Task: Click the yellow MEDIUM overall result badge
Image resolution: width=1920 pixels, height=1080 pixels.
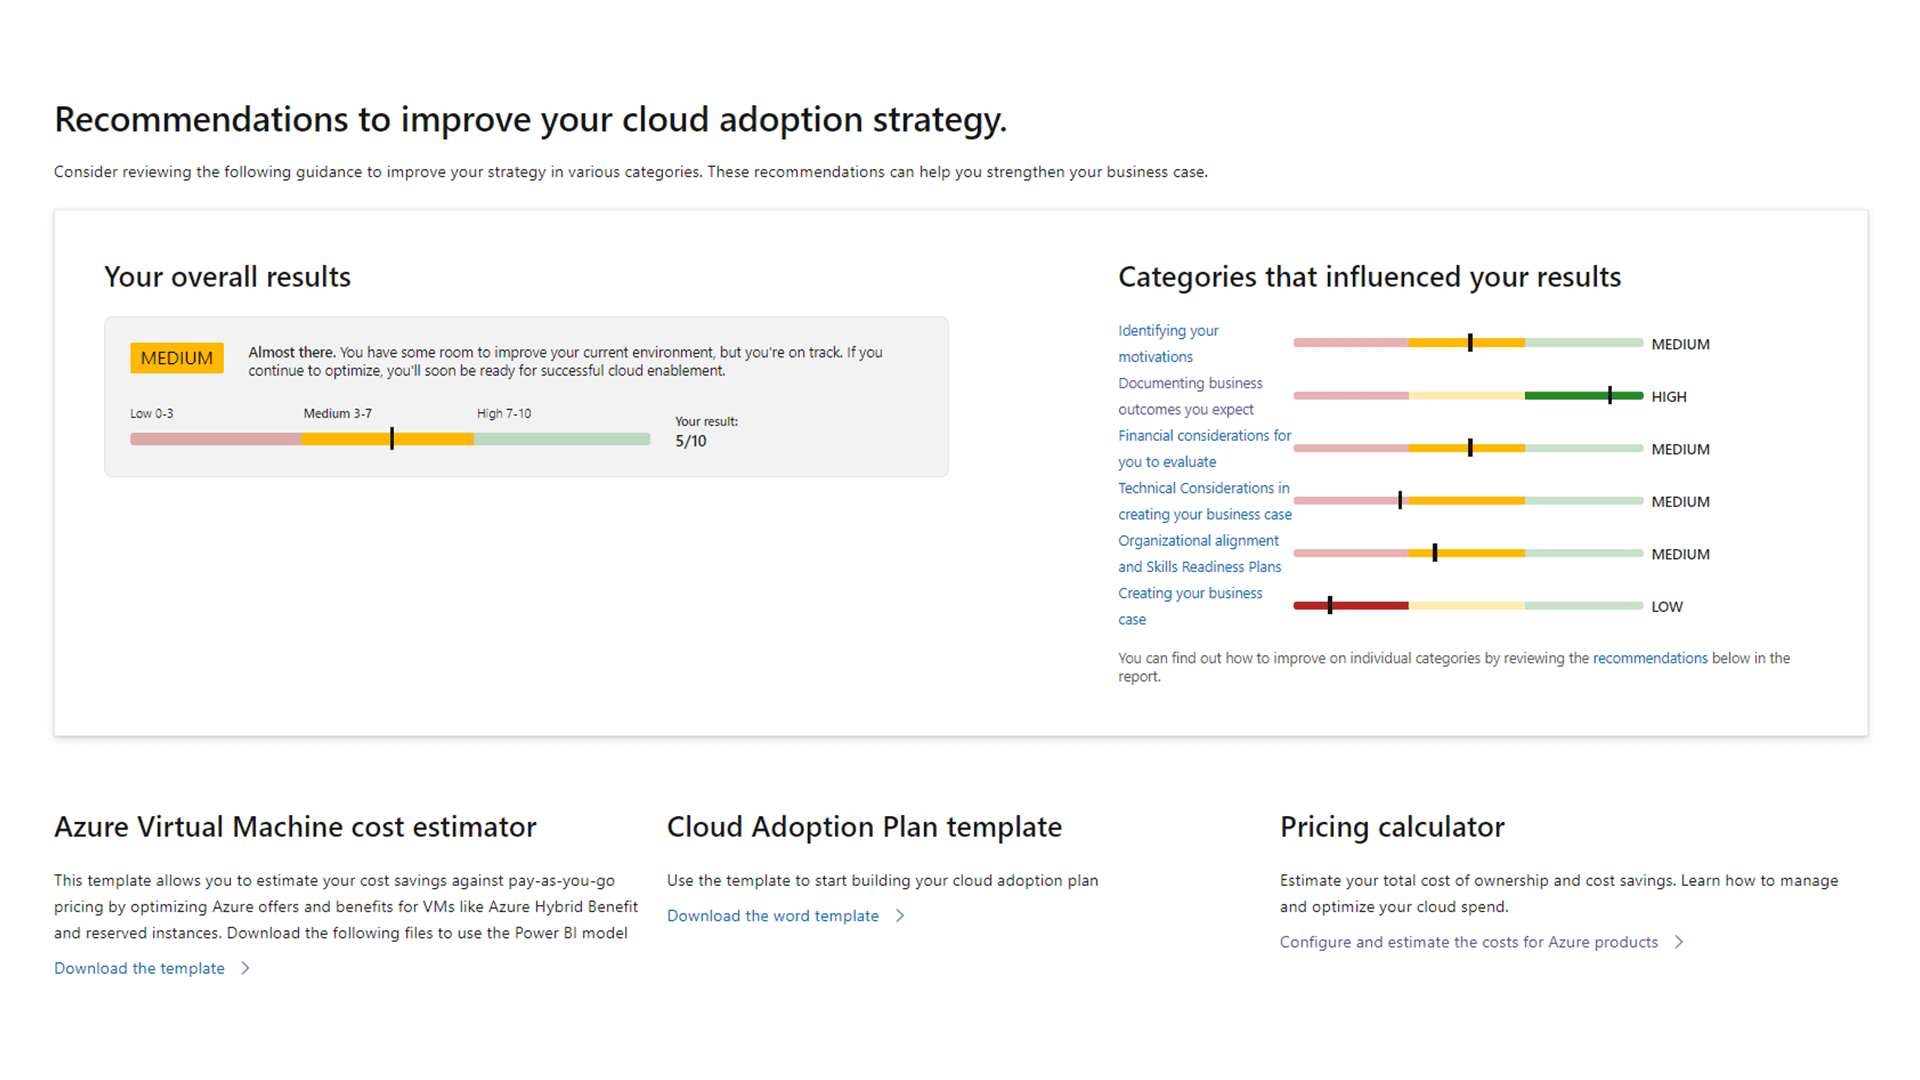Action: click(176, 358)
